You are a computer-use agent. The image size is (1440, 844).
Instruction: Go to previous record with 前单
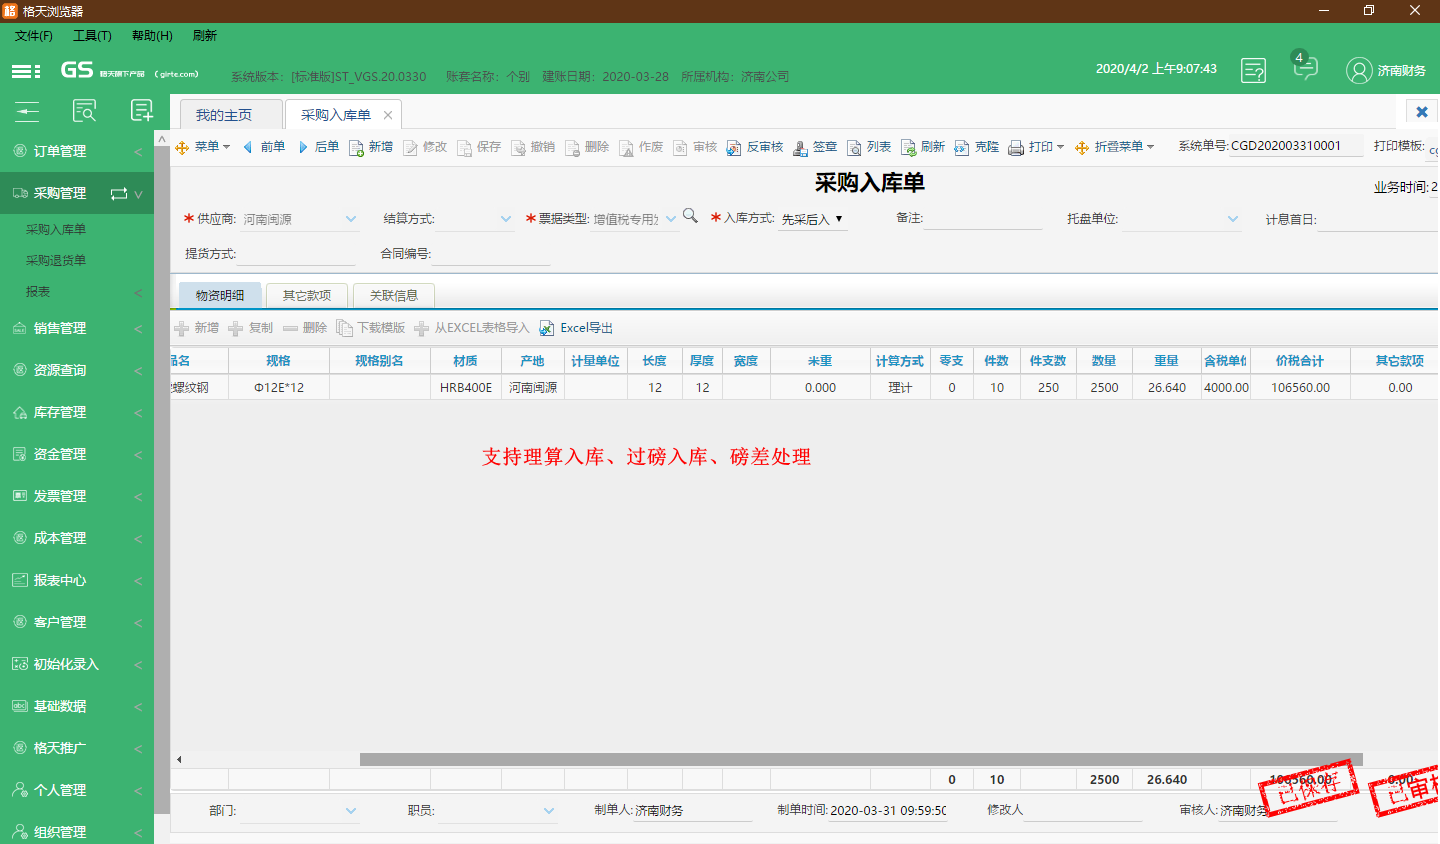tap(263, 147)
